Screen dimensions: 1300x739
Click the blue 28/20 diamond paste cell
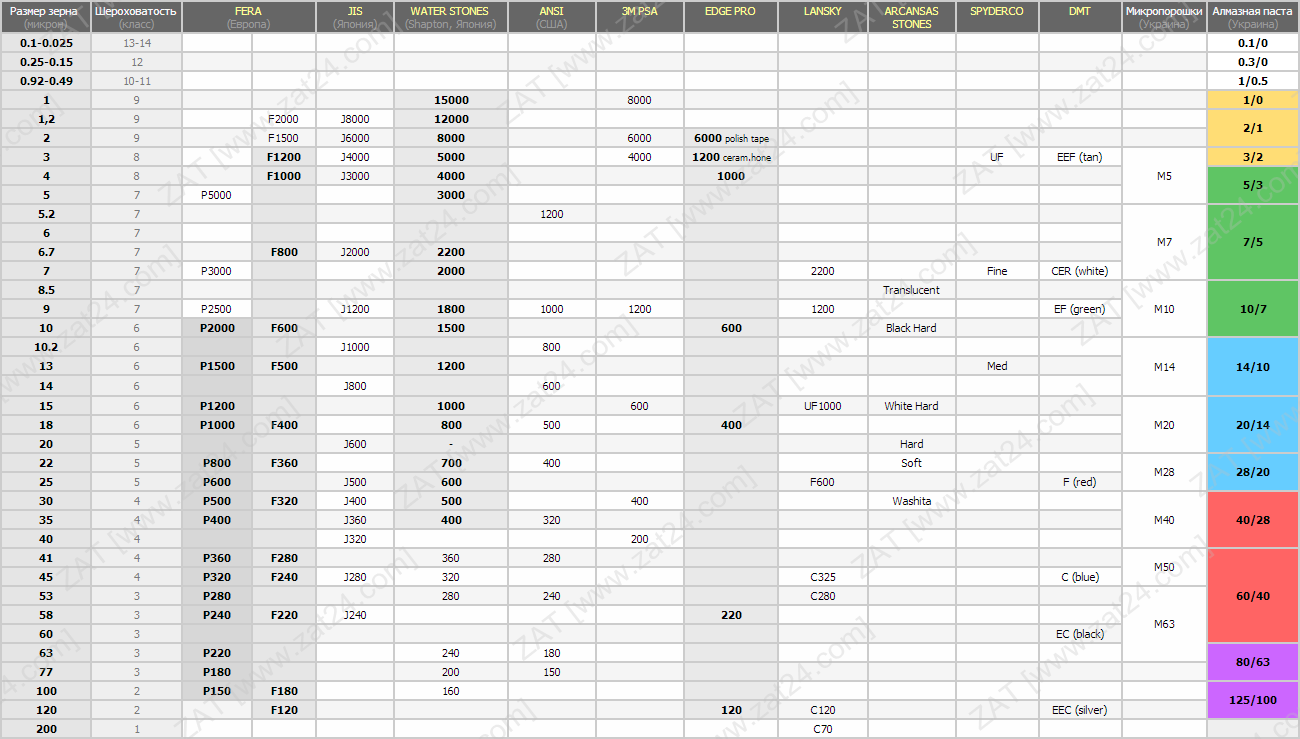pyautogui.click(x=1253, y=472)
